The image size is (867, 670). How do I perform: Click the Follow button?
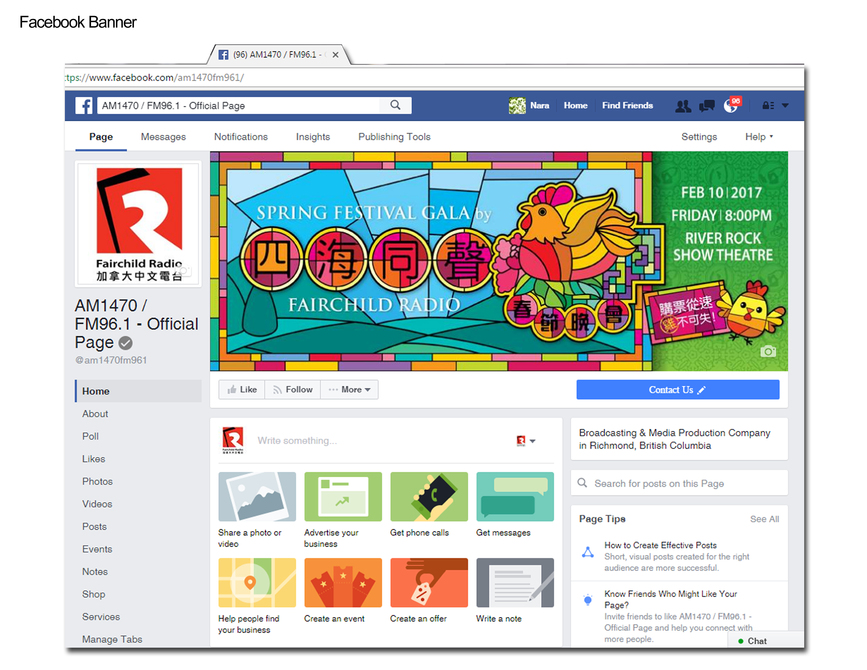[293, 390]
